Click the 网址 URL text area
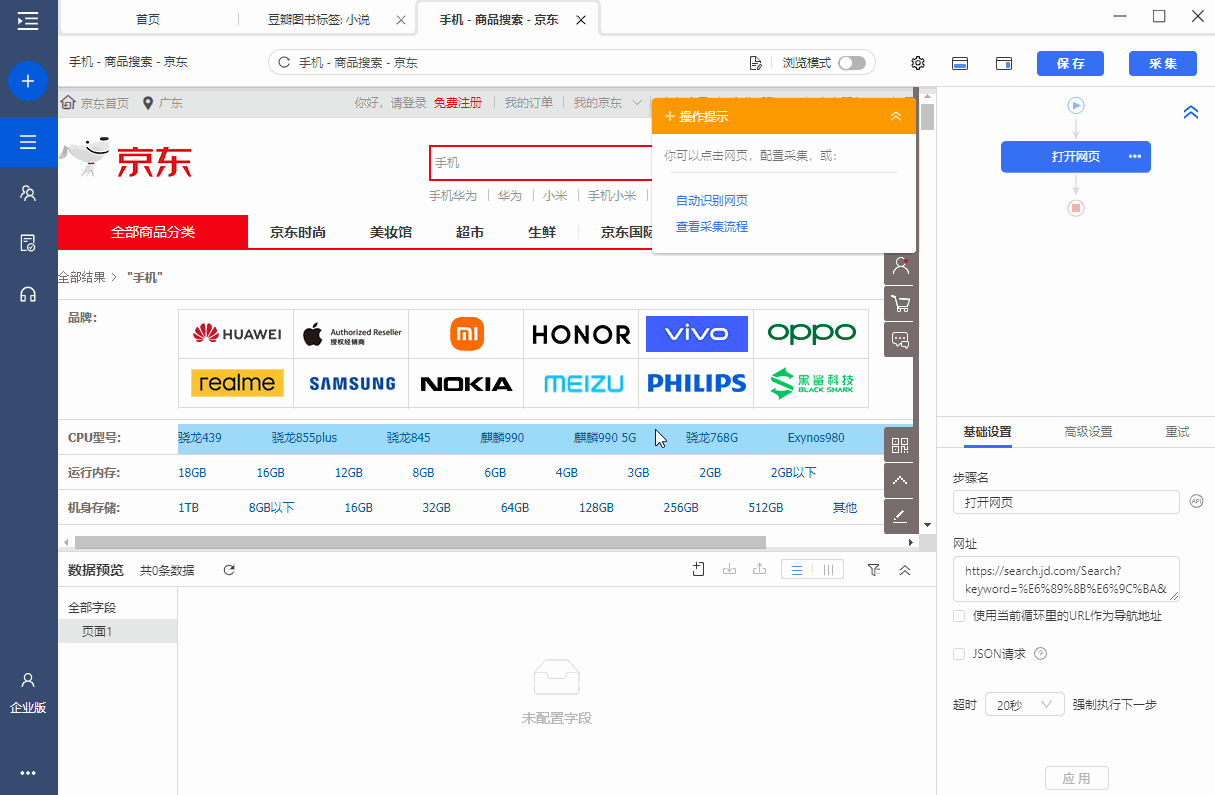Screen dimensions: 1215x795 coord(1067,579)
